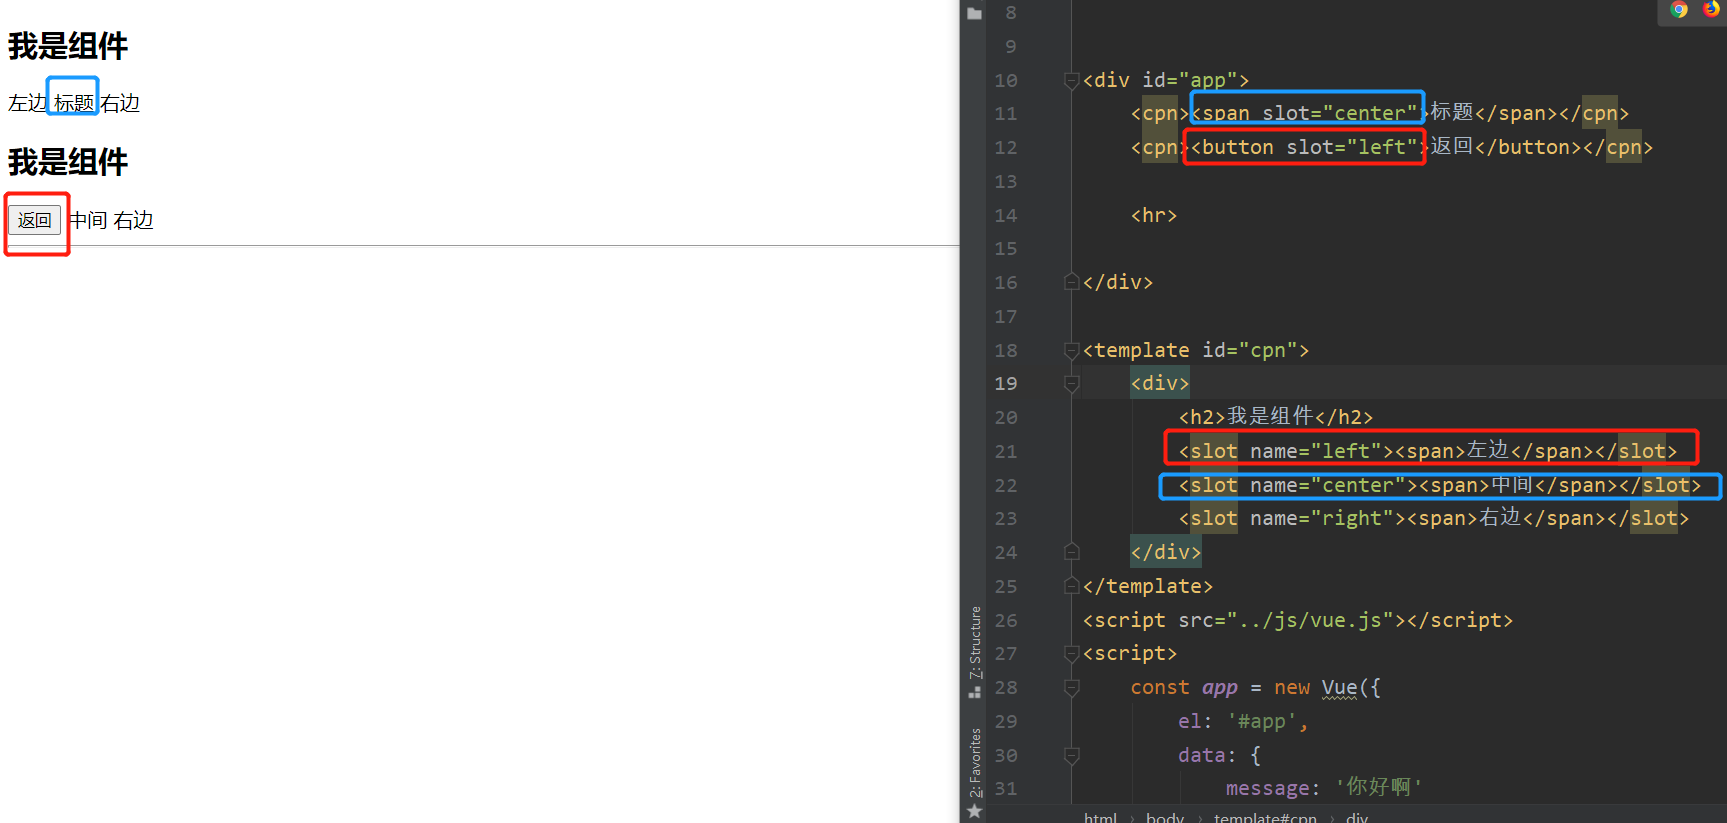Collapse the <script> fold marker line 27

point(1071,654)
